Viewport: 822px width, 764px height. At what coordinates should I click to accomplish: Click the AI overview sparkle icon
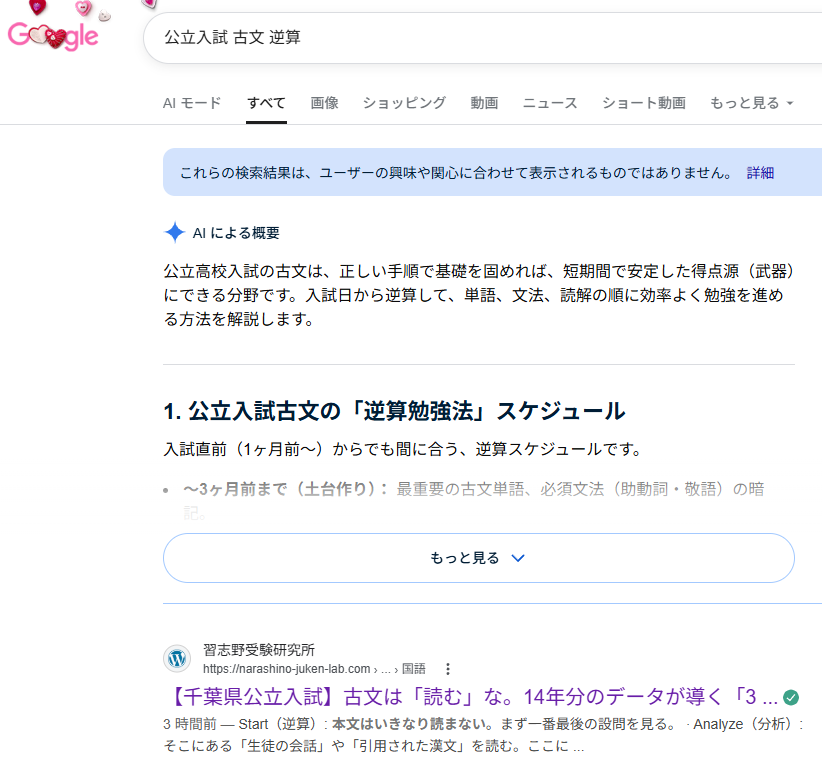[x=174, y=233]
